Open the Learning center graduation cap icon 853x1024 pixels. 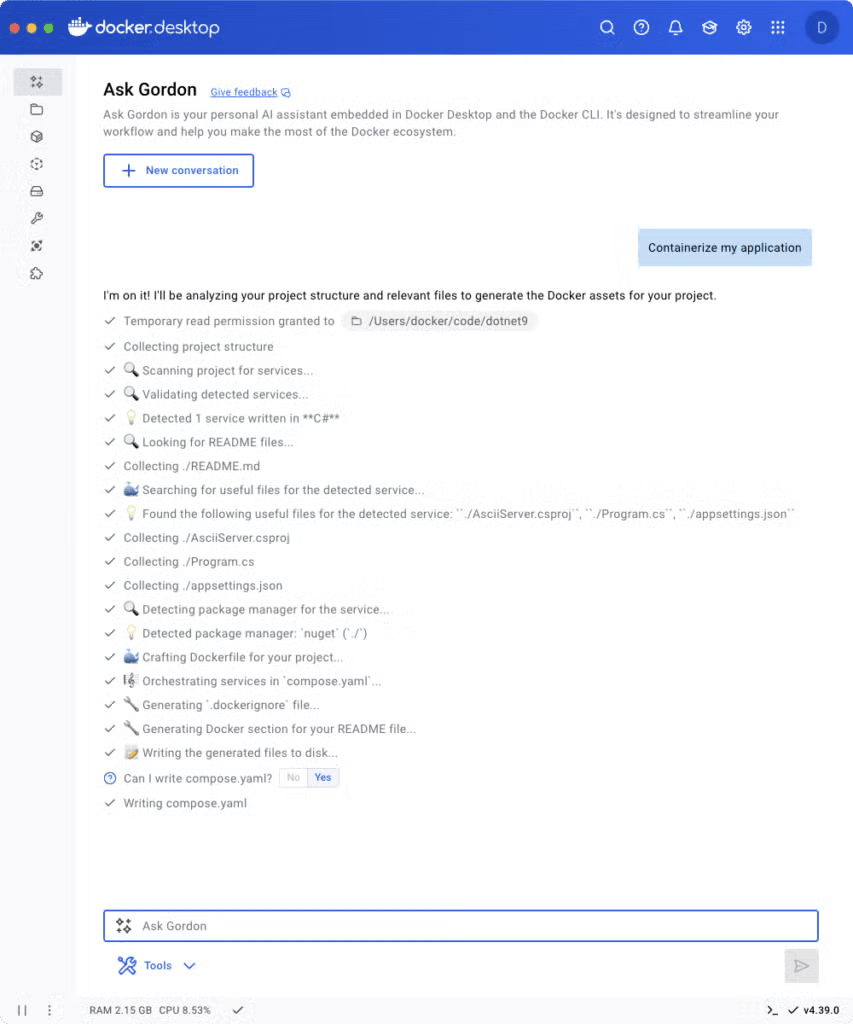[x=709, y=27]
